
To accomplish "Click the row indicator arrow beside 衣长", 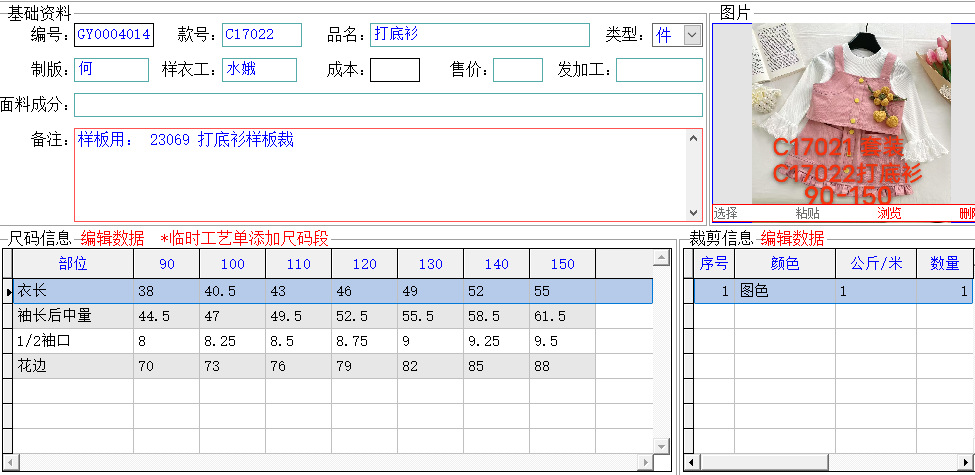I will click(x=7, y=291).
